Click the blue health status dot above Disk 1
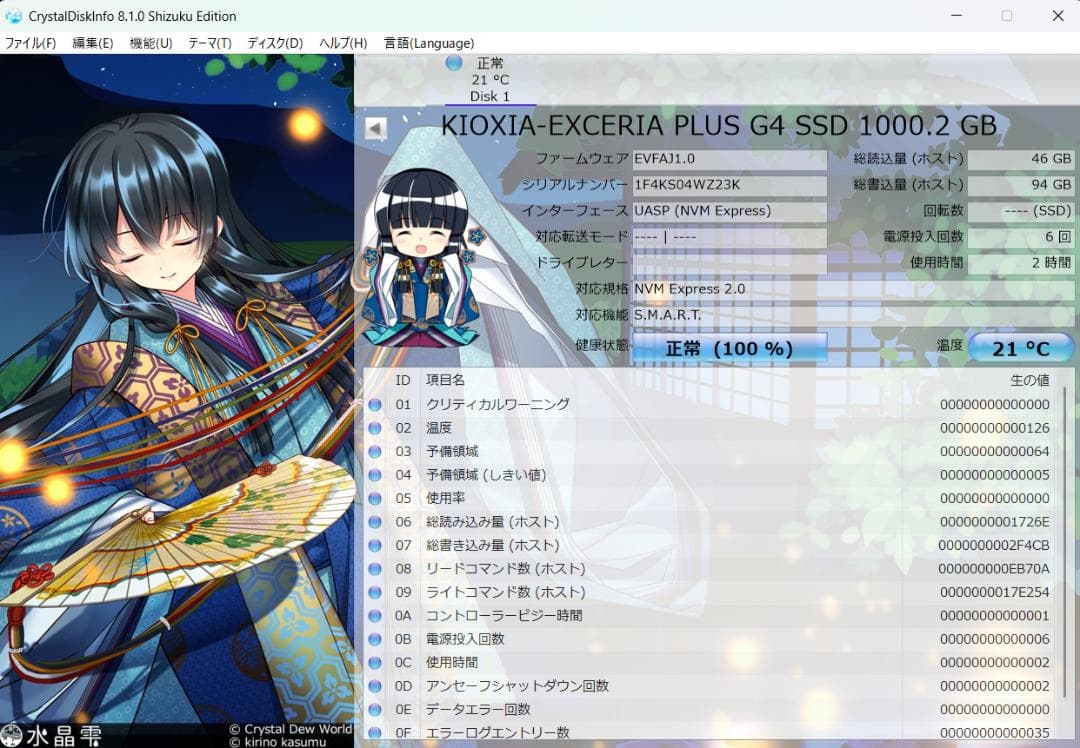 click(x=452, y=64)
